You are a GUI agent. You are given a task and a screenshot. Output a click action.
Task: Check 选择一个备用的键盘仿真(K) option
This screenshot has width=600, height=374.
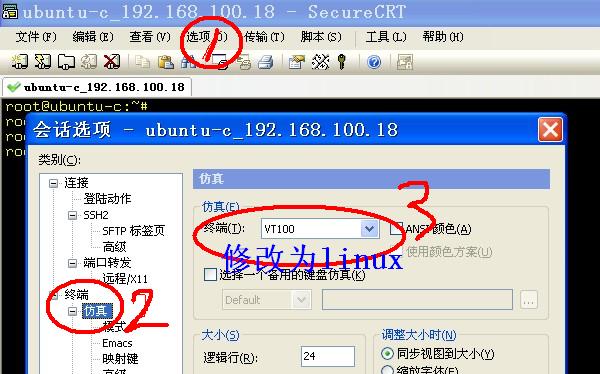[x=210, y=274]
